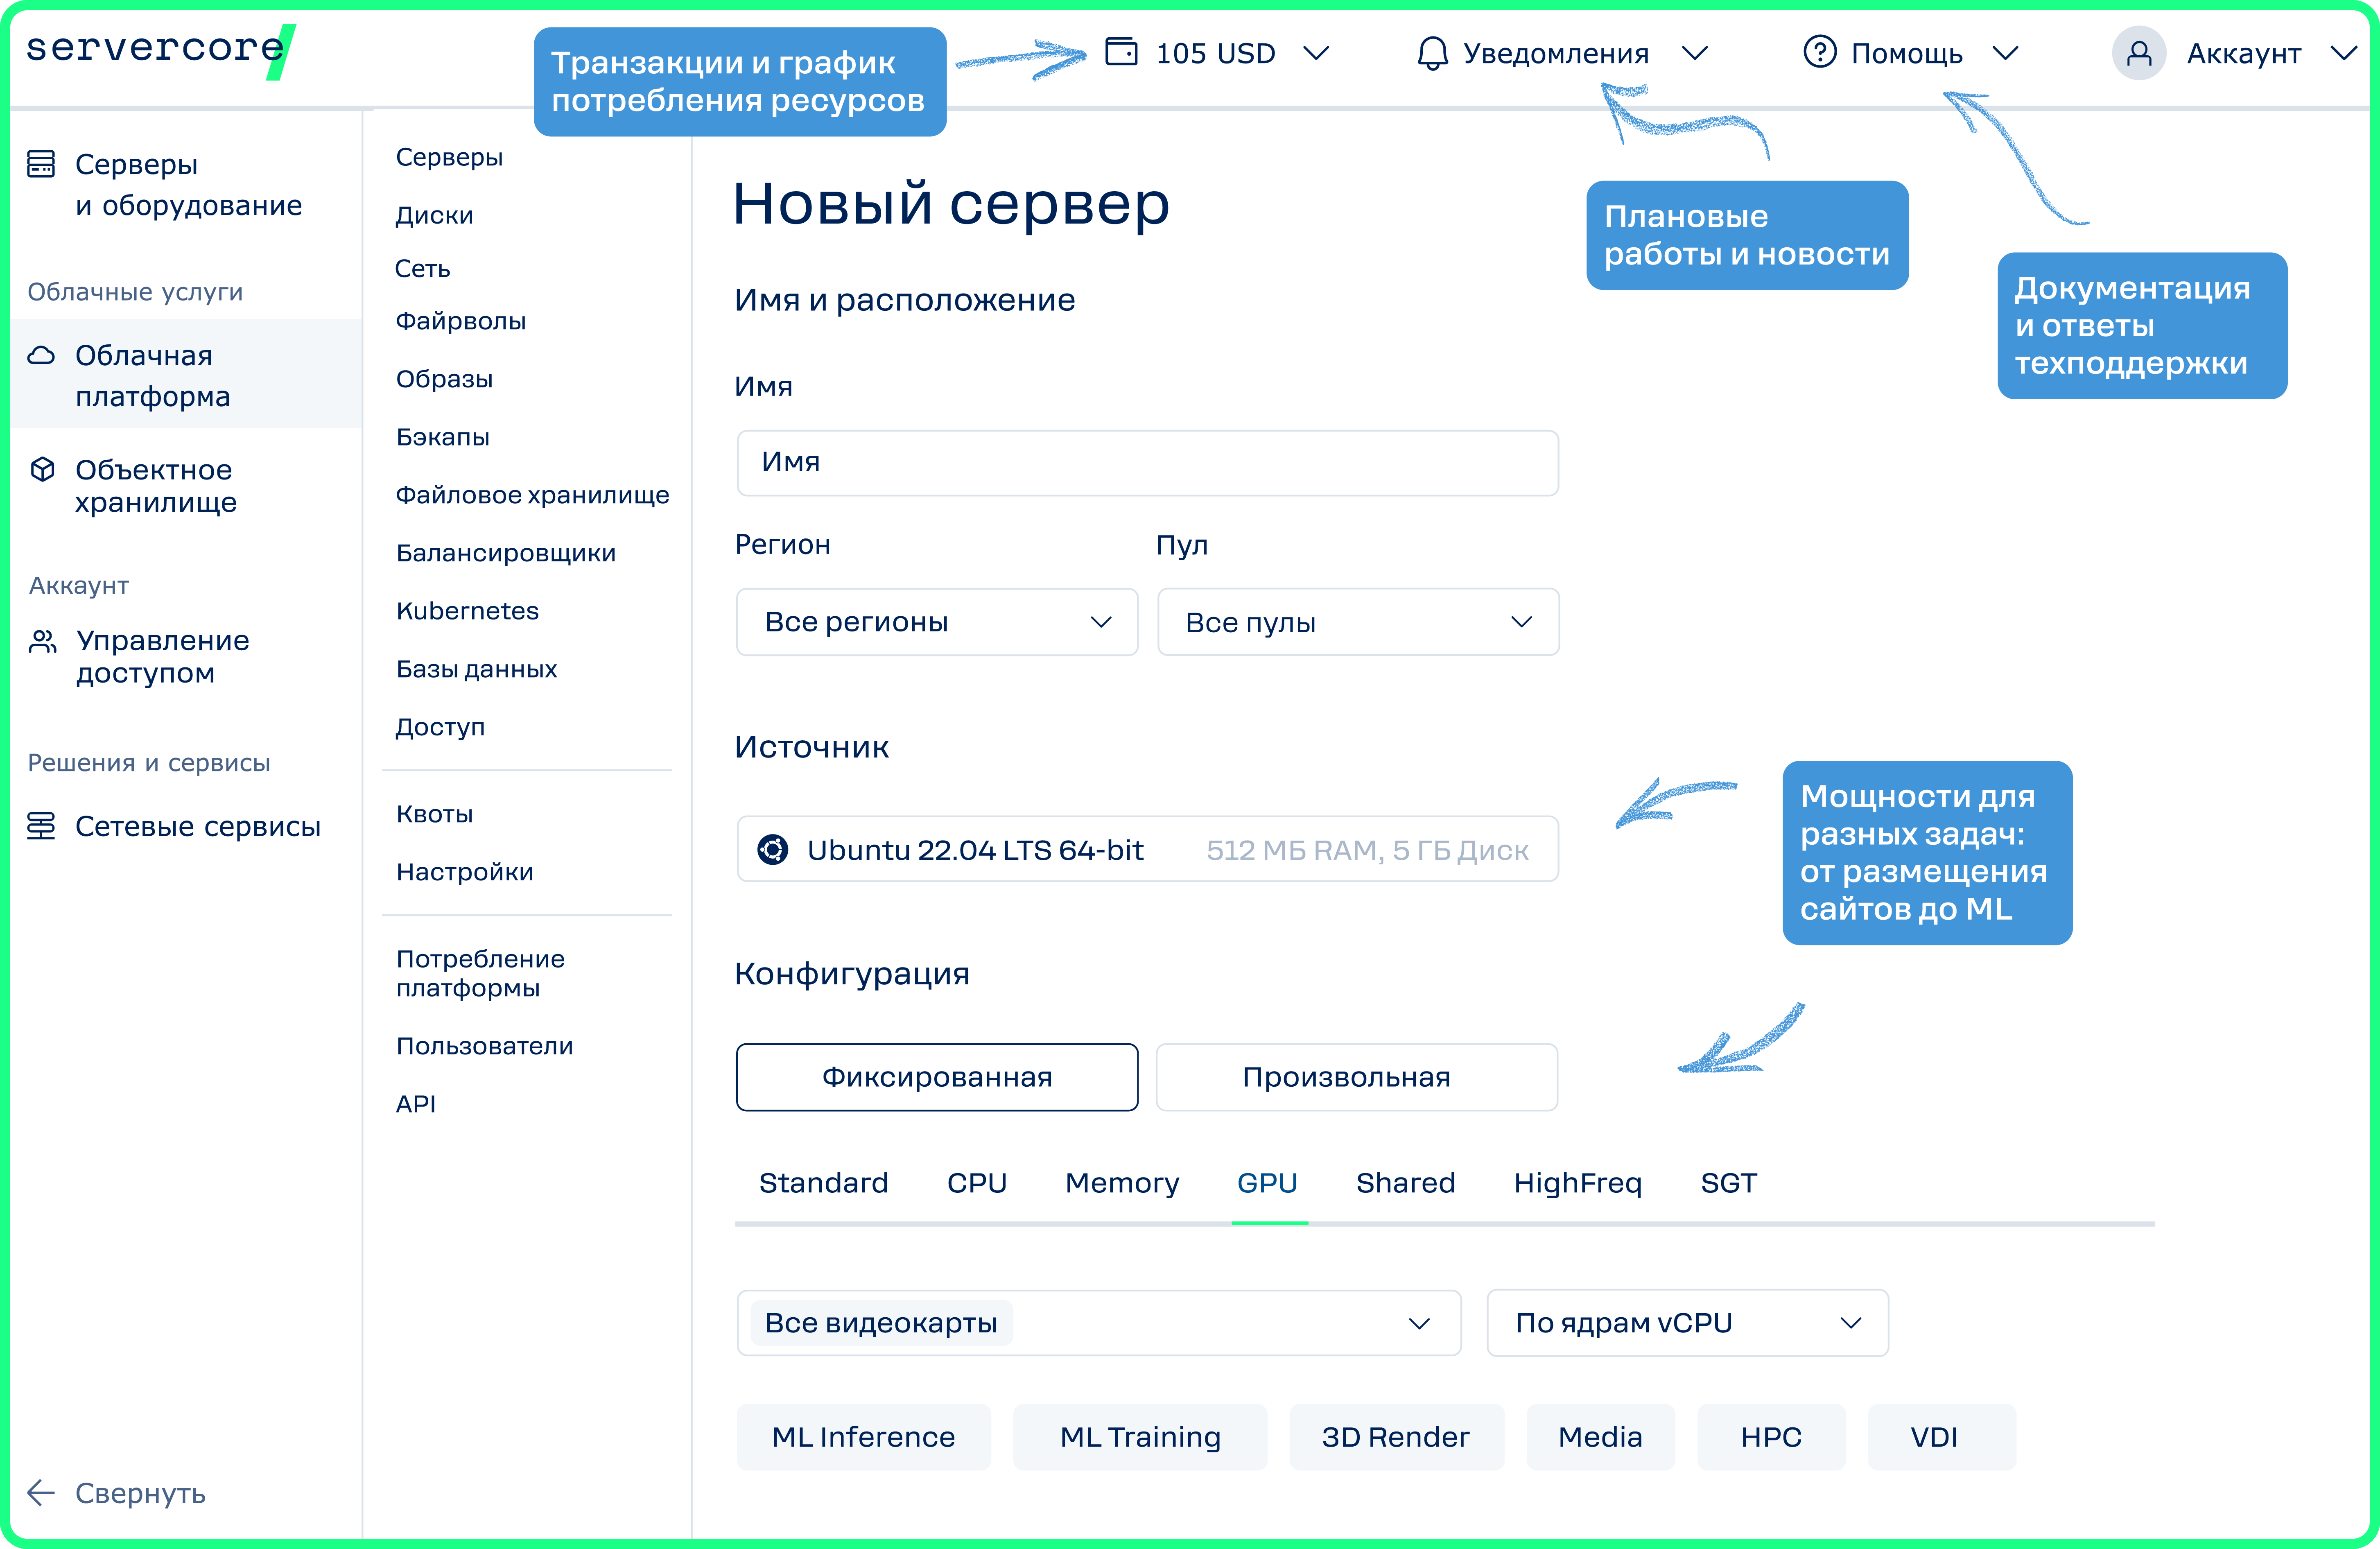Toggle the ML Inference filter chip
The height and width of the screenshot is (1549, 2380).
point(864,1437)
